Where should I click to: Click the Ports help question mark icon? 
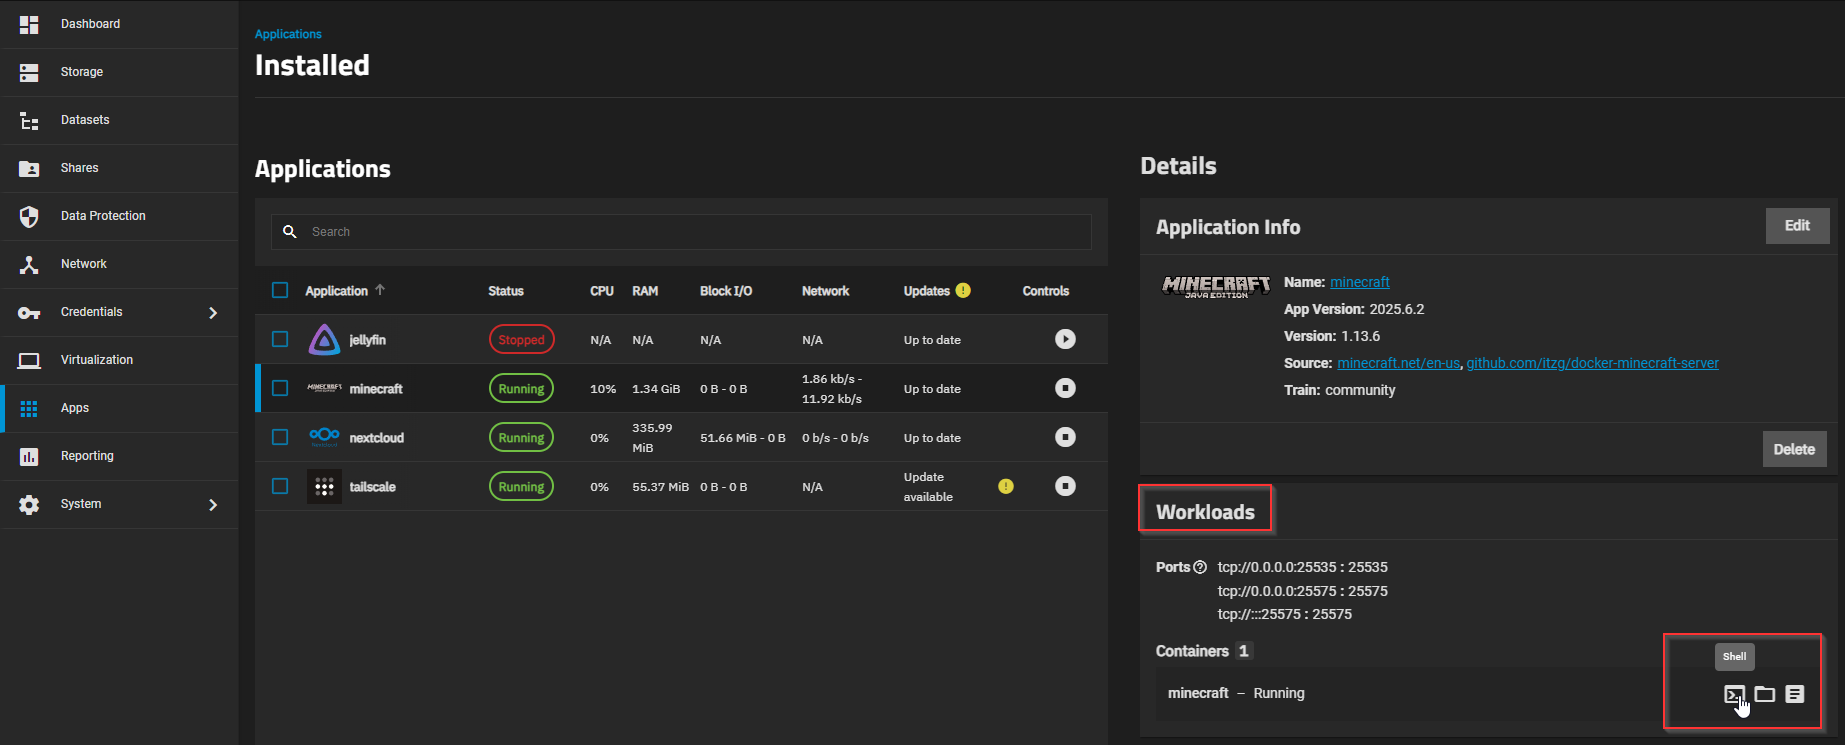(1200, 567)
